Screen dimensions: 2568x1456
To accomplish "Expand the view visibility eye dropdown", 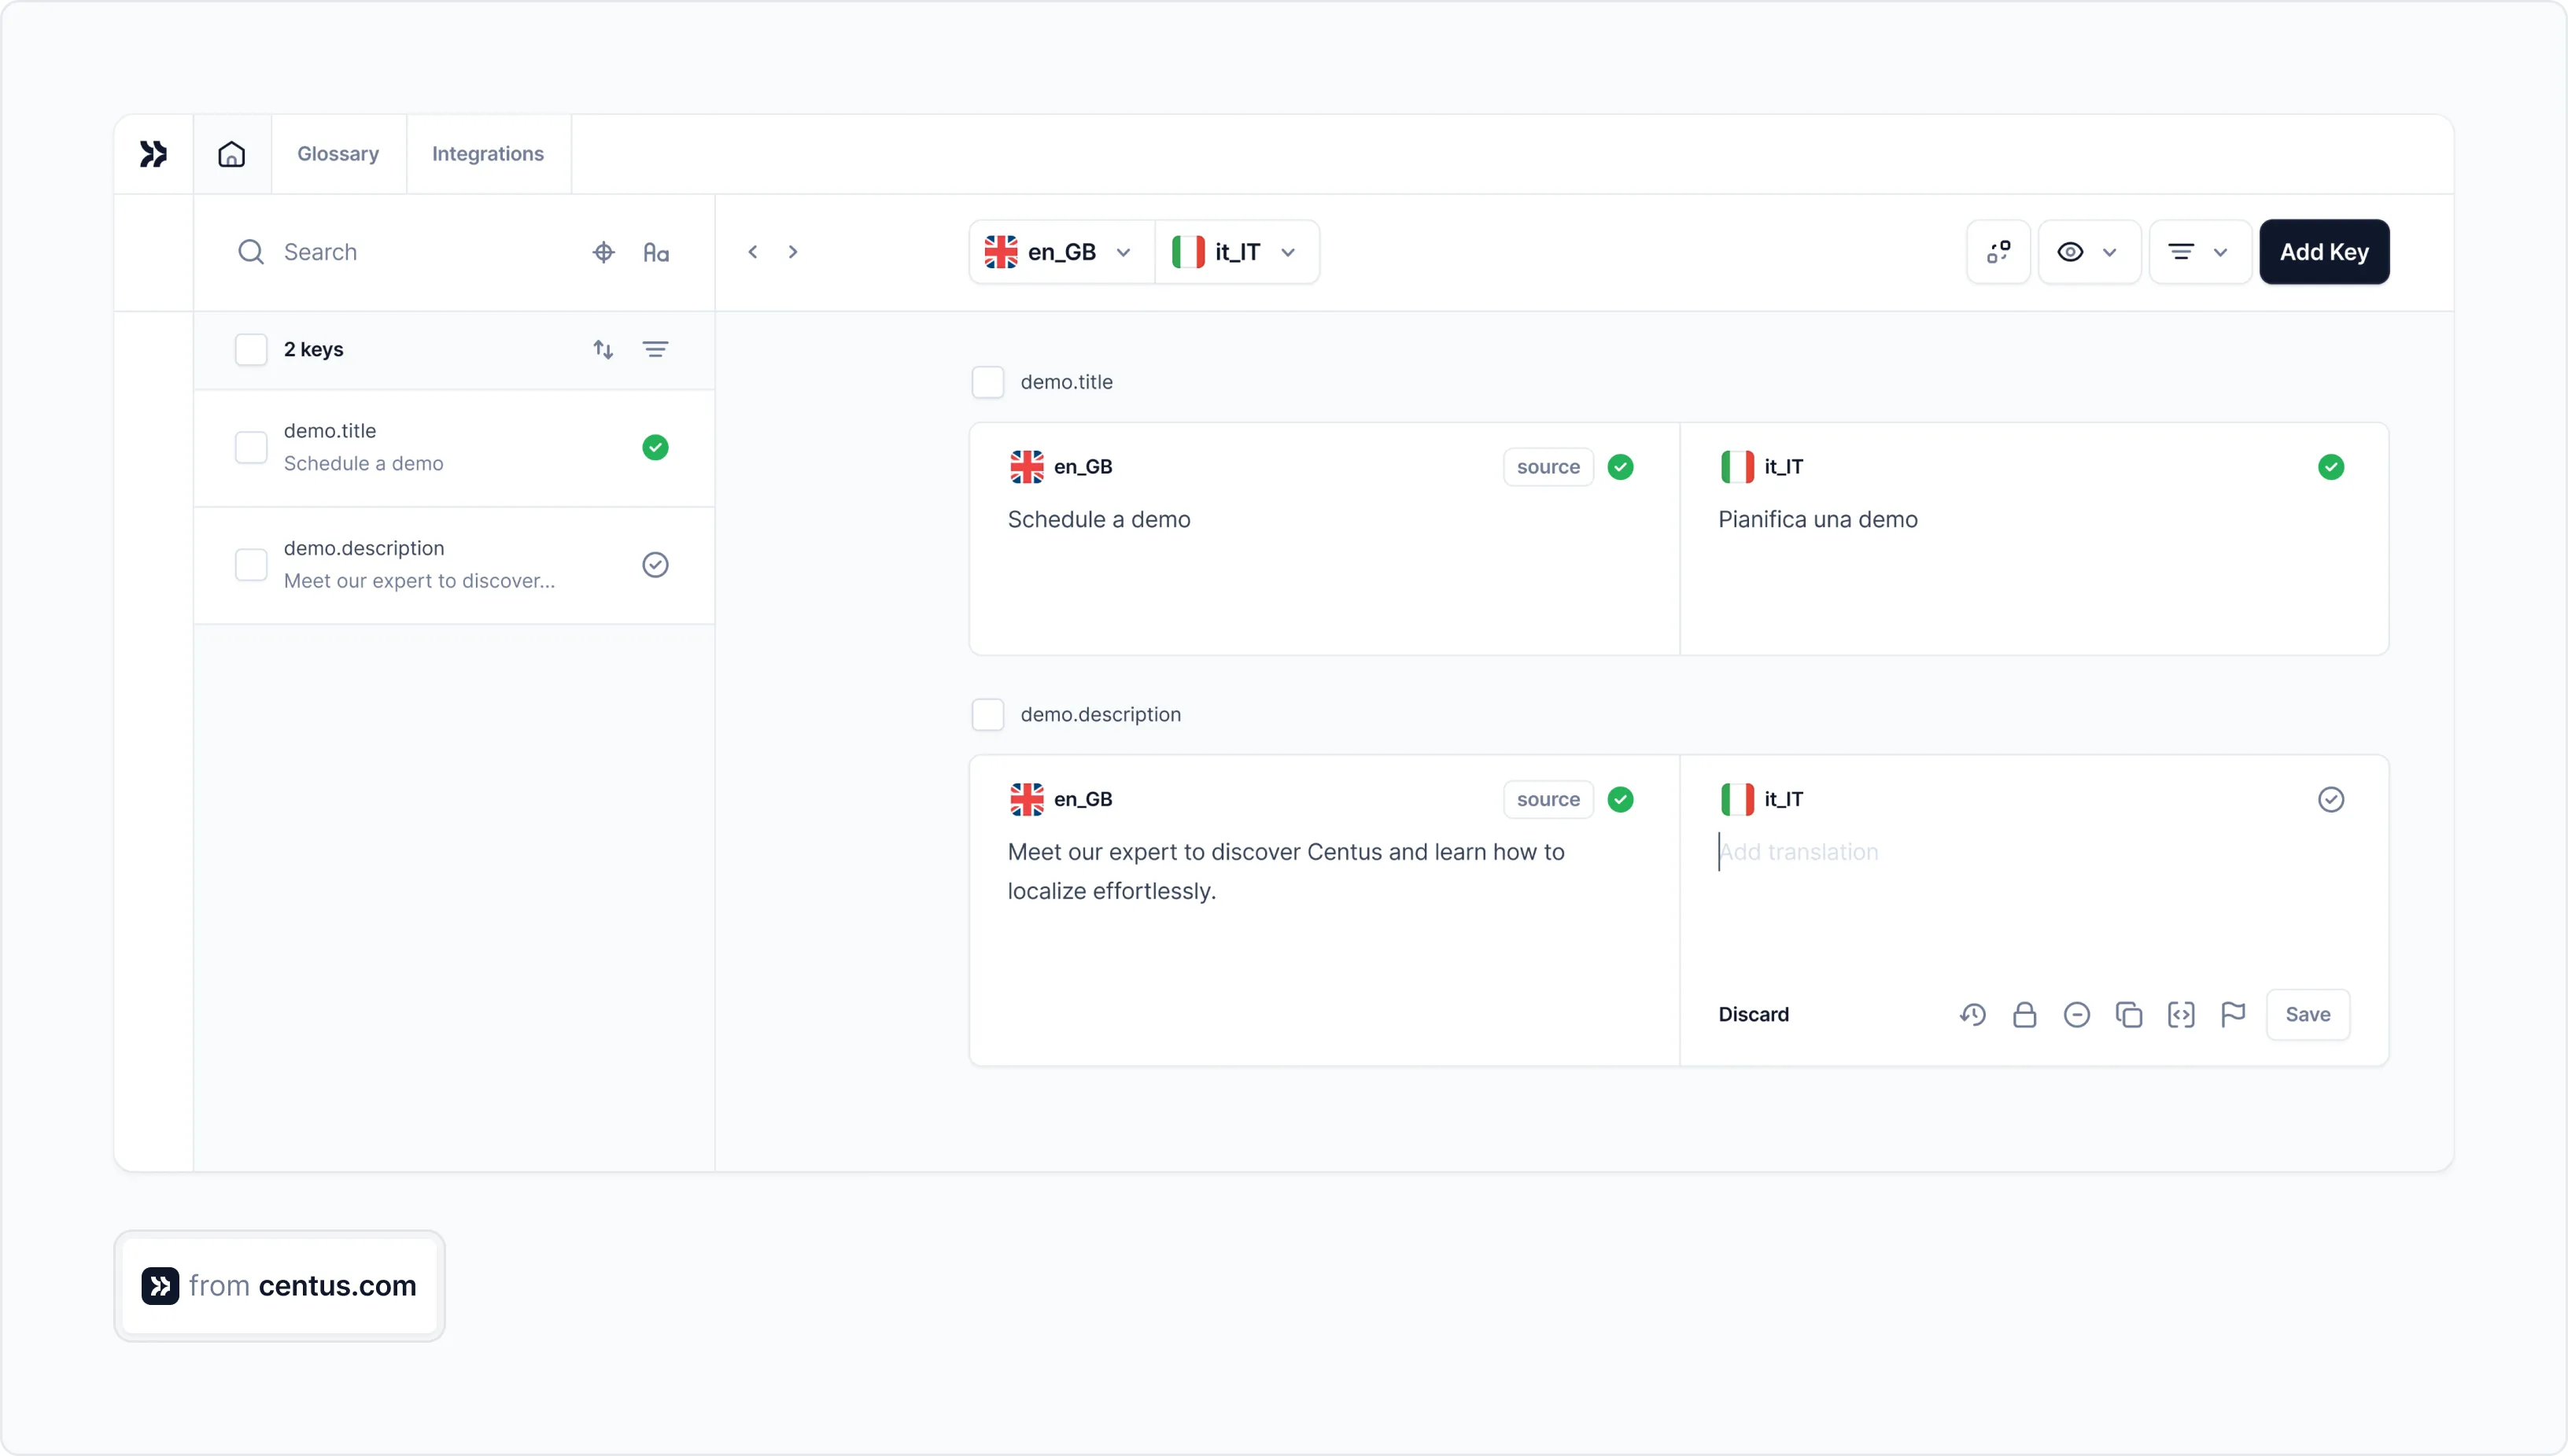I will pos(2089,251).
